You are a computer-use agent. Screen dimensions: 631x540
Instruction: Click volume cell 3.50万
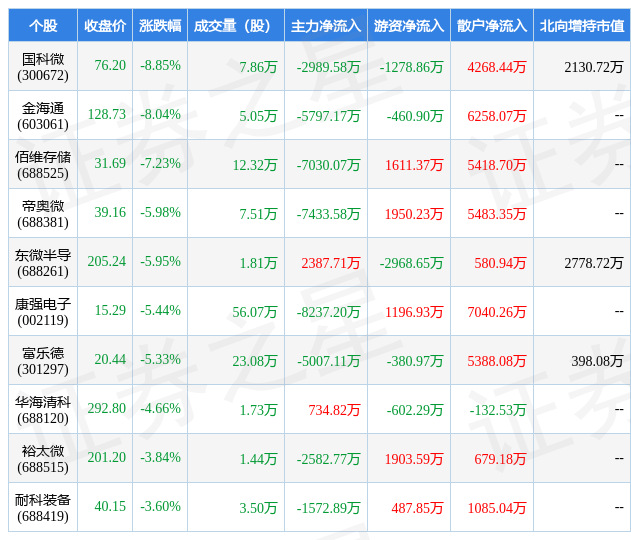pyautogui.click(x=258, y=508)
